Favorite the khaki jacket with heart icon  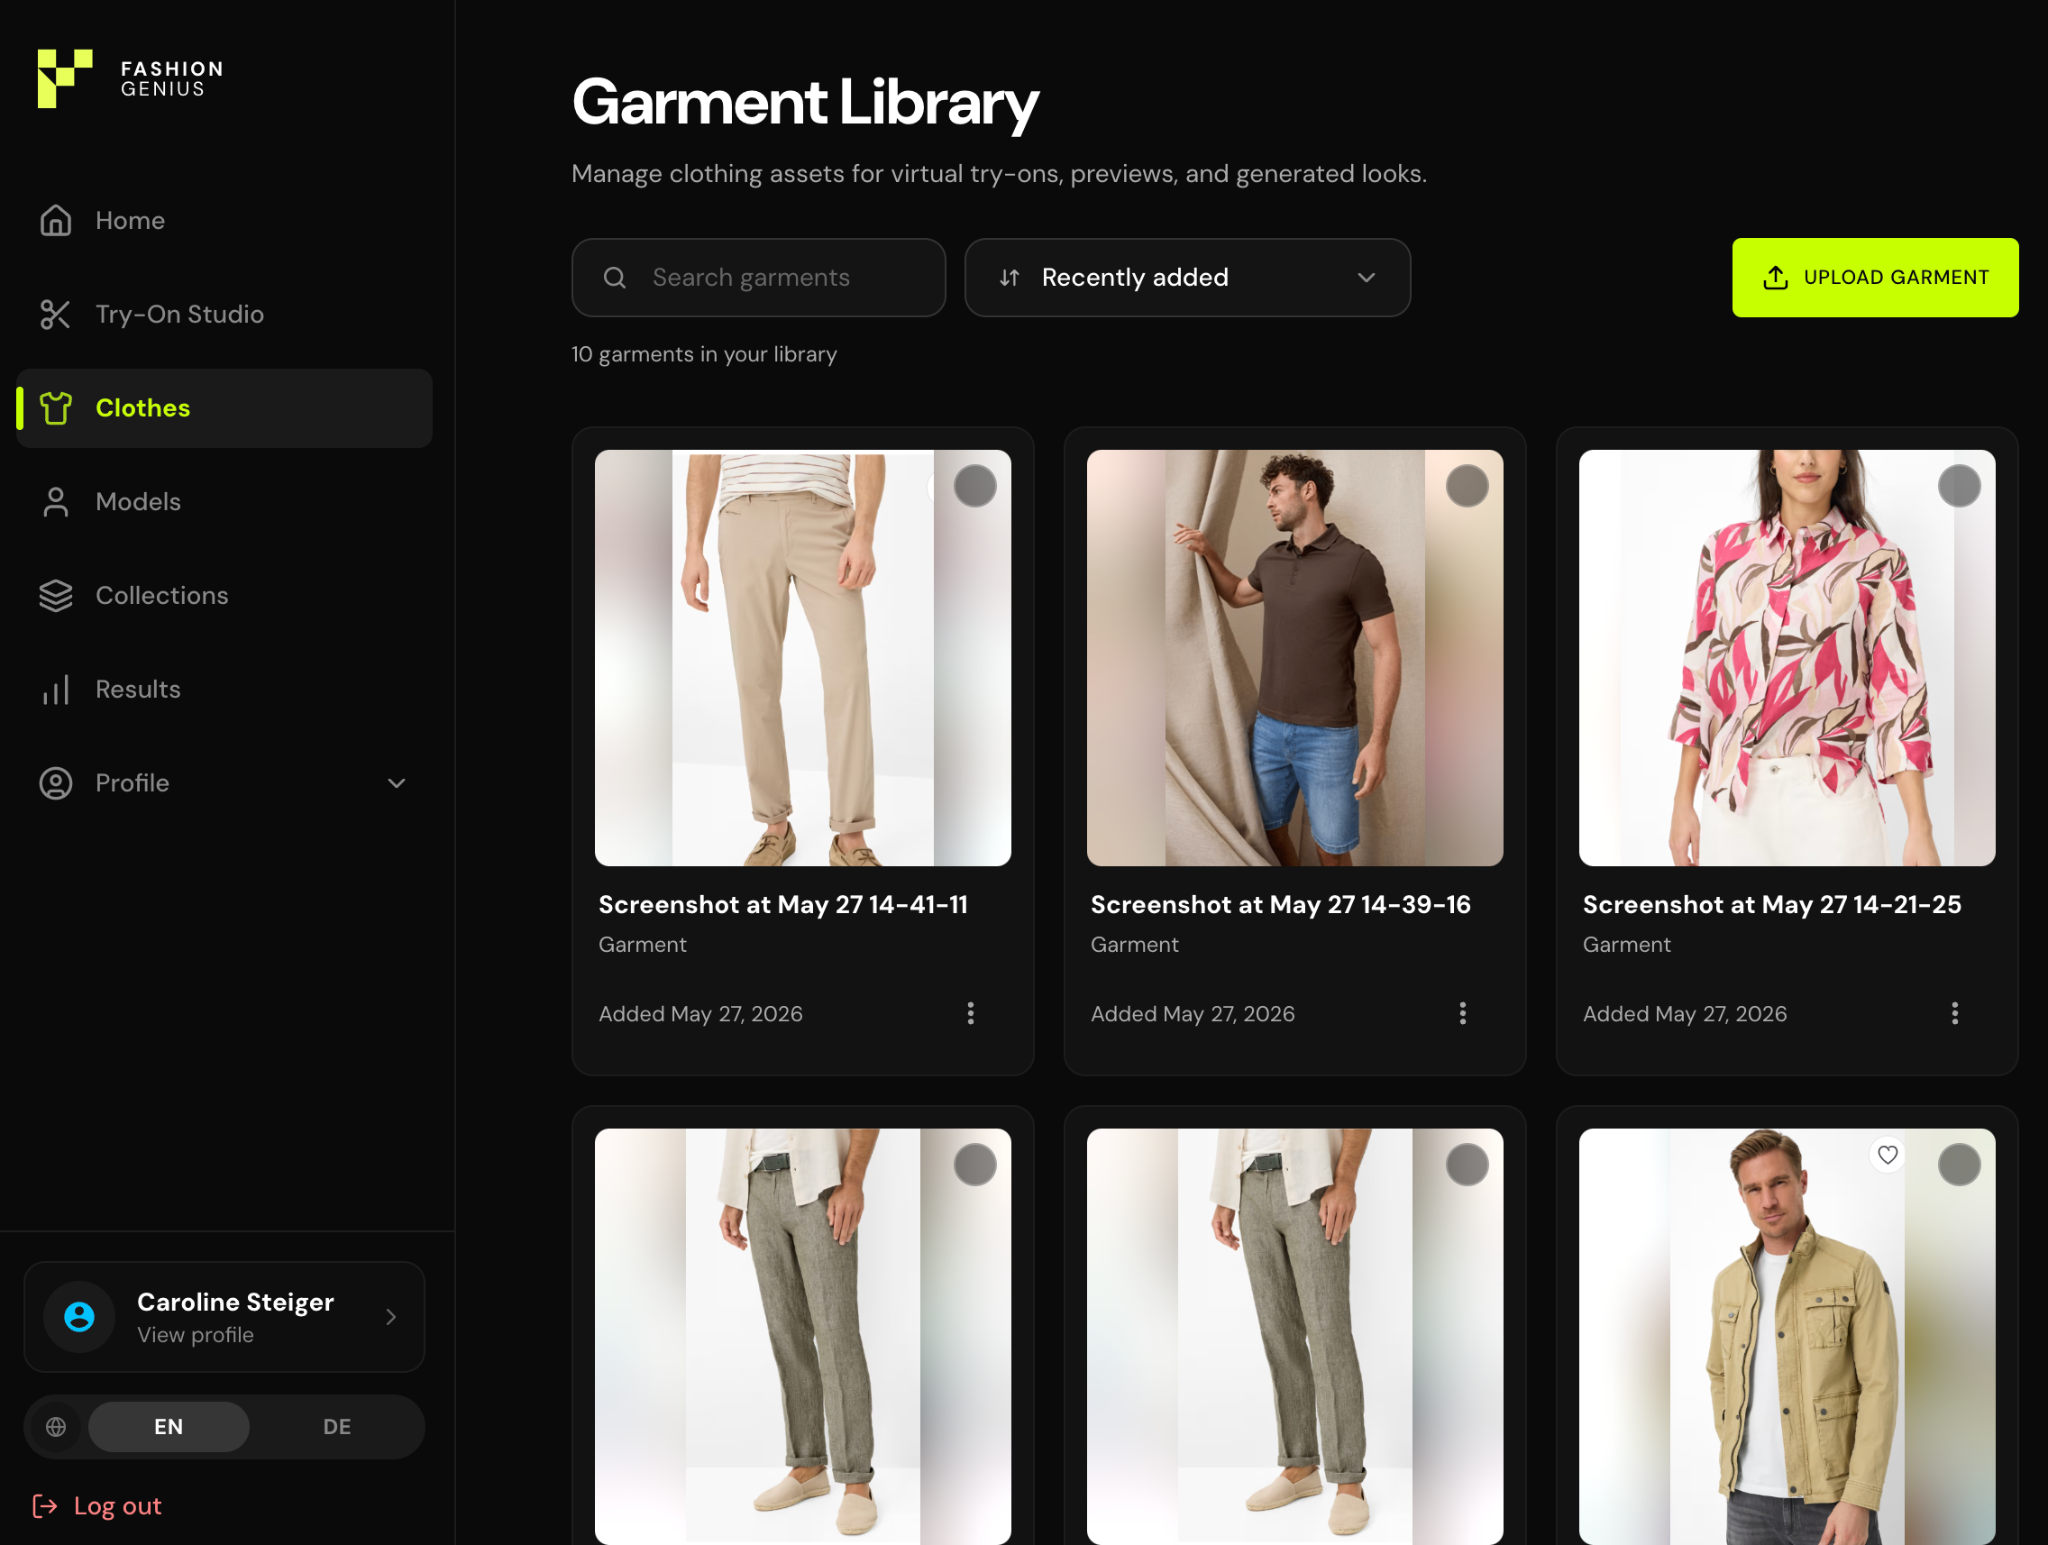pos(1887,1155)
